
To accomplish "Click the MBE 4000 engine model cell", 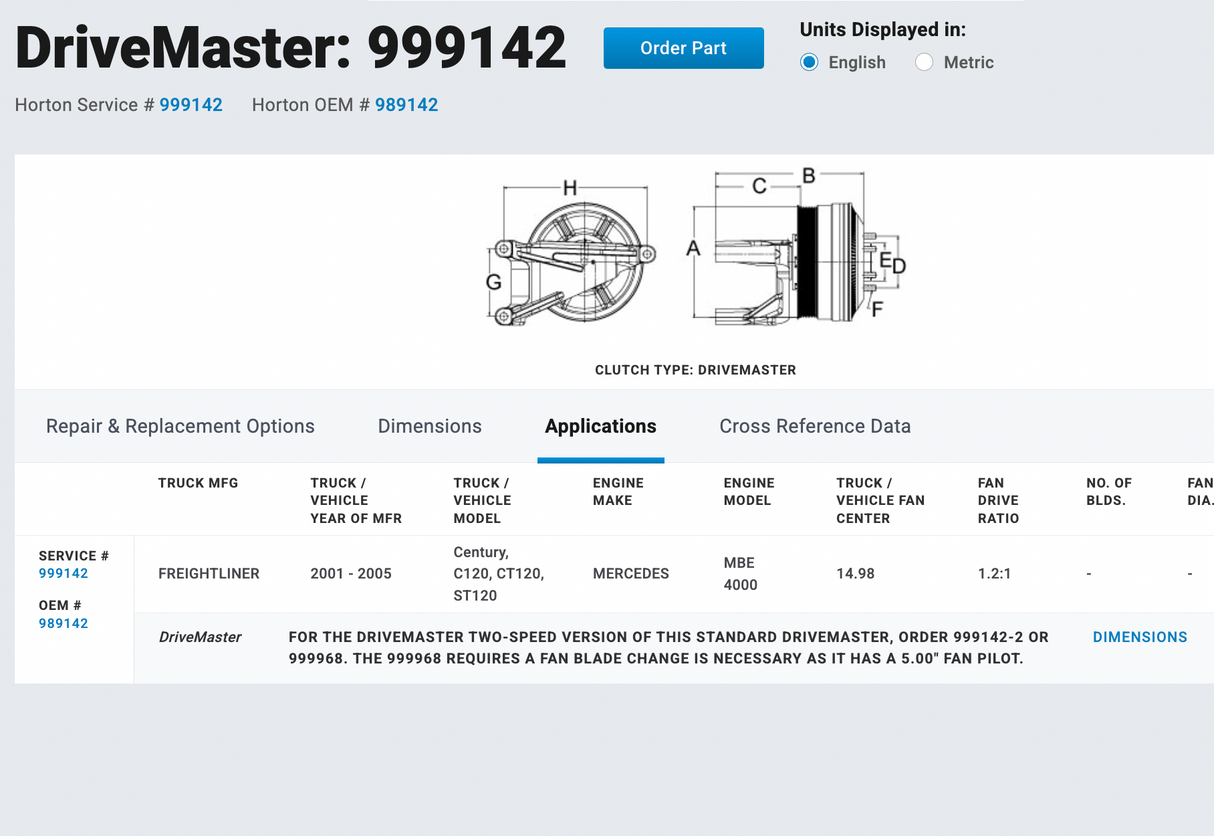I will pyautogui.click(x=740, y=574).
